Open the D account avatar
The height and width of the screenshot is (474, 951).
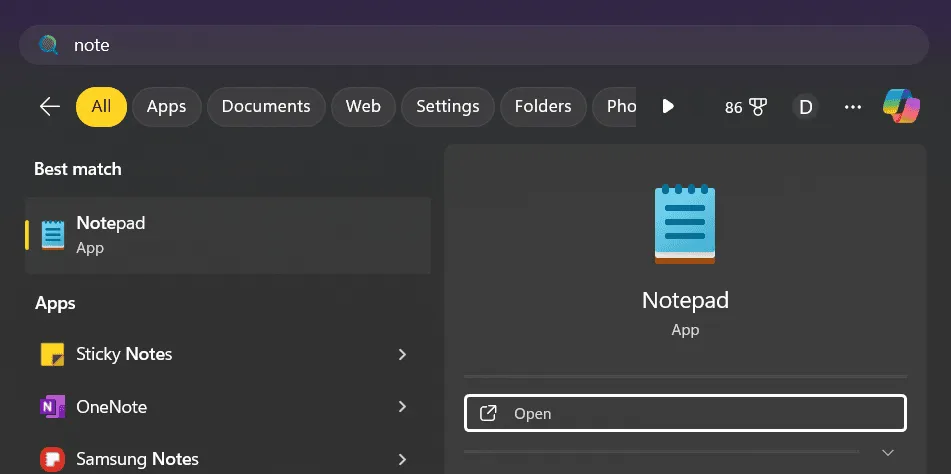tap(805, 107)
